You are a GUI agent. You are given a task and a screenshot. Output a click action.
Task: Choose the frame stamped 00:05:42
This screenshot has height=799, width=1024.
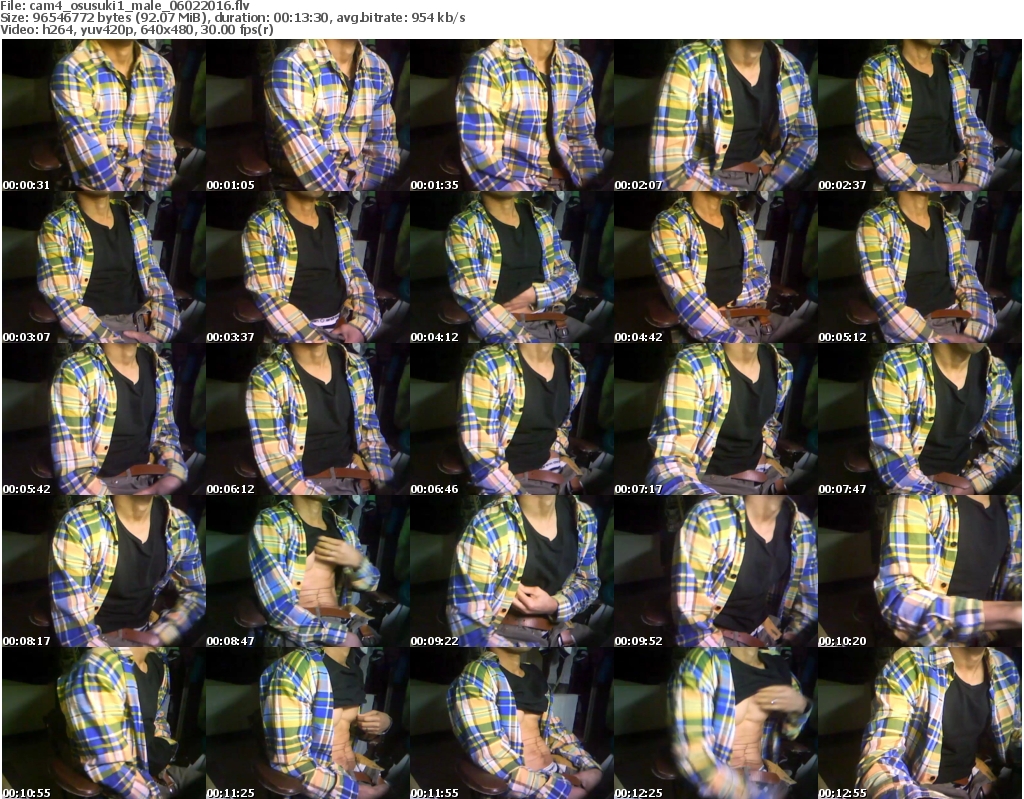[104, 419]
